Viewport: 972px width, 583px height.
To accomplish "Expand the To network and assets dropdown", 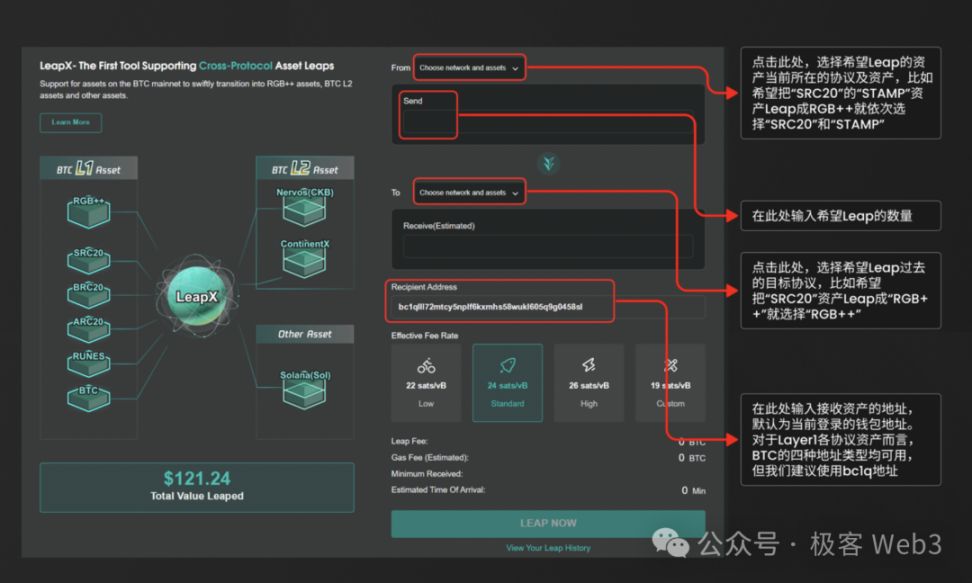I will click(x=469, y=192).
